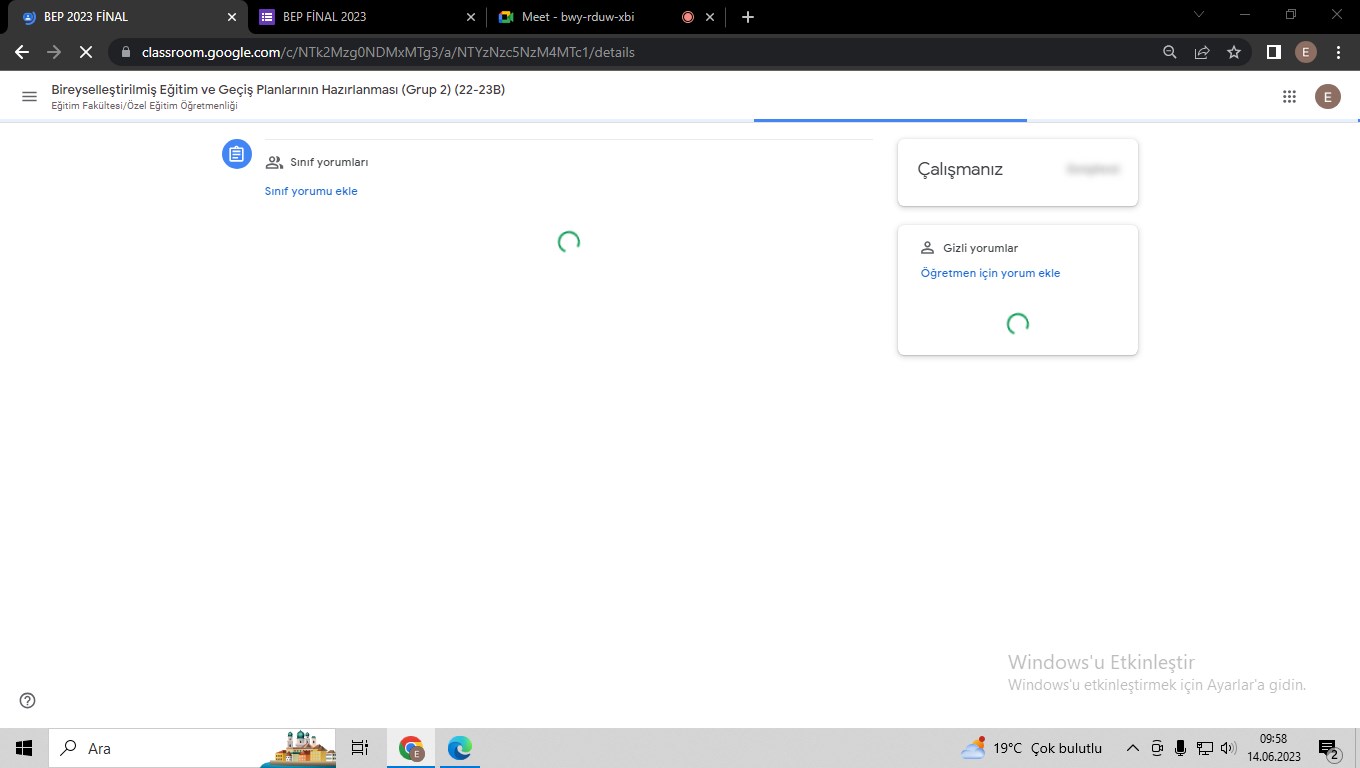Open a new browser tab
The height and width of the screenshot is (768, 1360).
[x=748, y=17]
